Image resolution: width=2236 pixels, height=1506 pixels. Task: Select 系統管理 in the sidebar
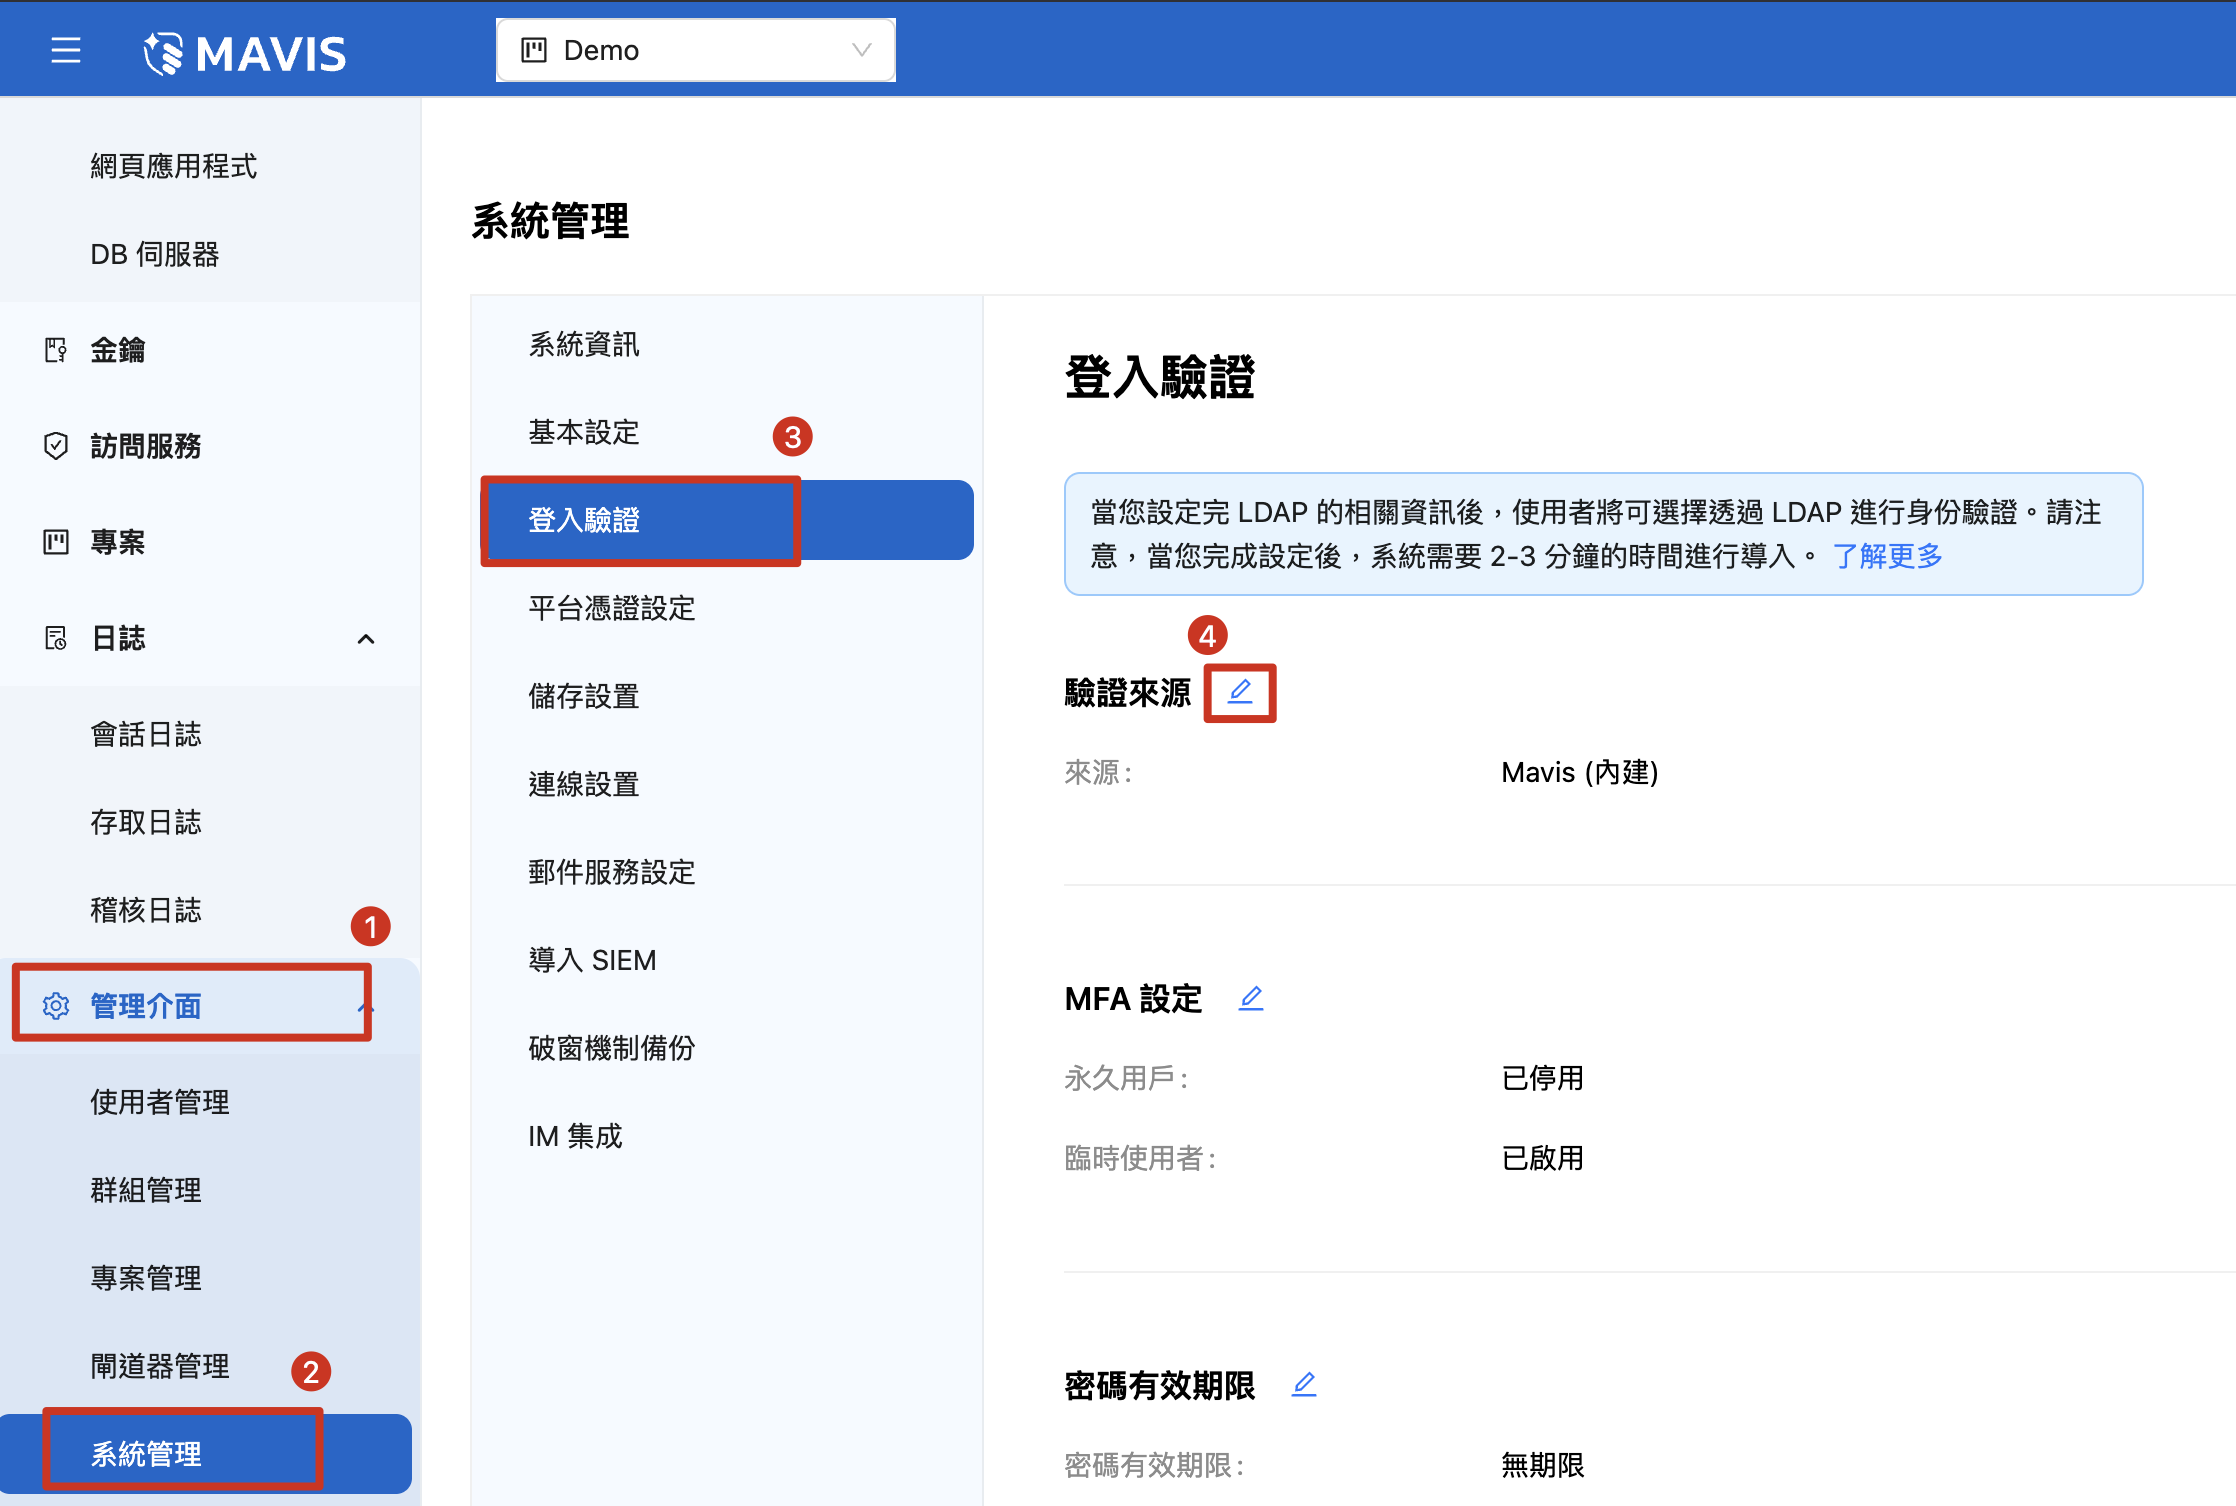coord(206,1454)
